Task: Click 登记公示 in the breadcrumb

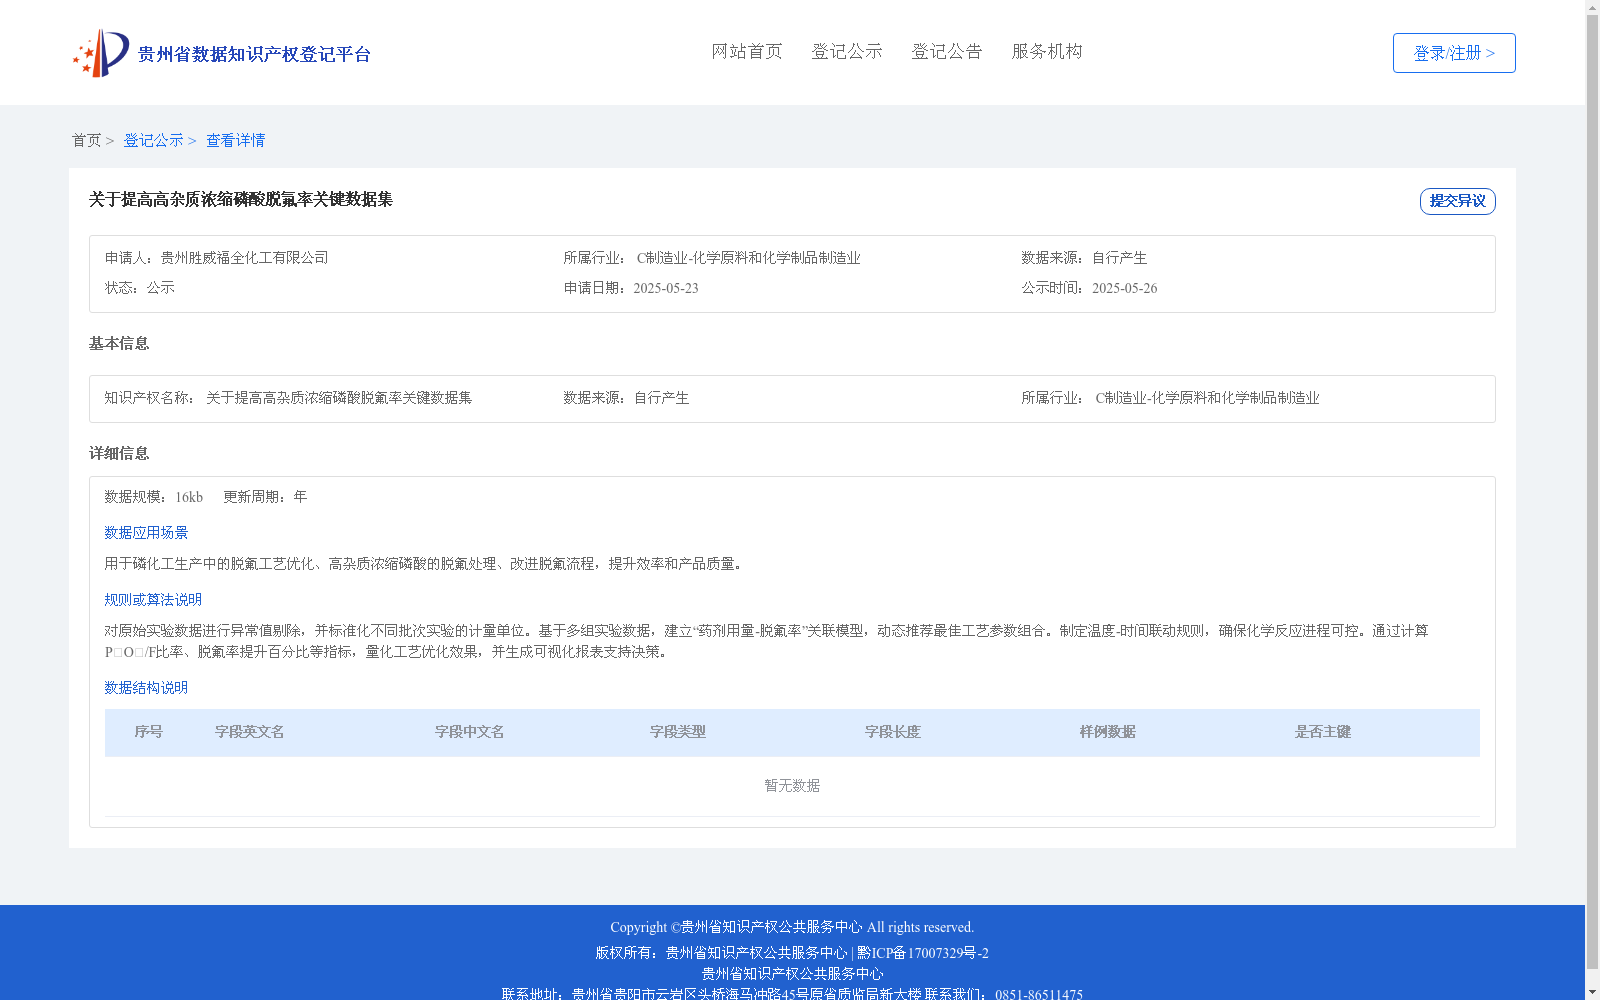Action: point(153,140)
